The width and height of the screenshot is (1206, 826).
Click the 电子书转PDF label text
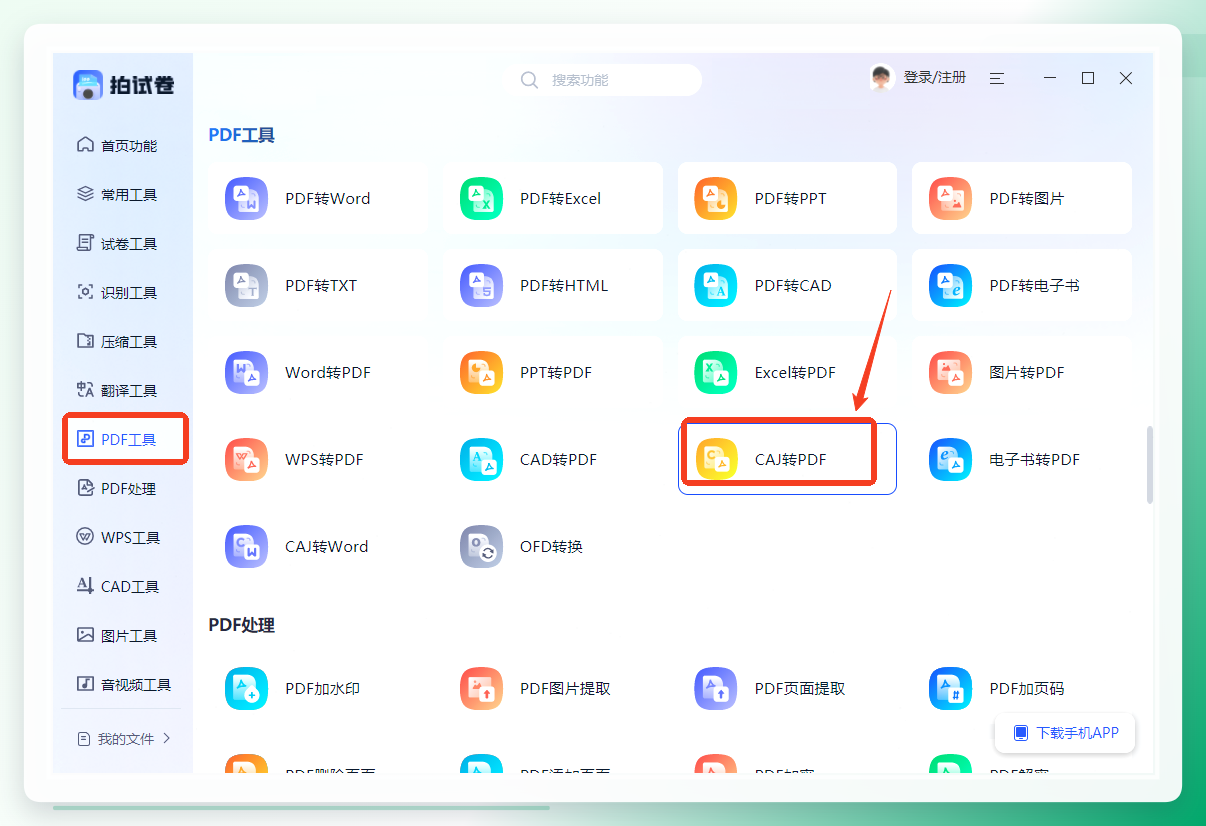tap(1035, 460)
